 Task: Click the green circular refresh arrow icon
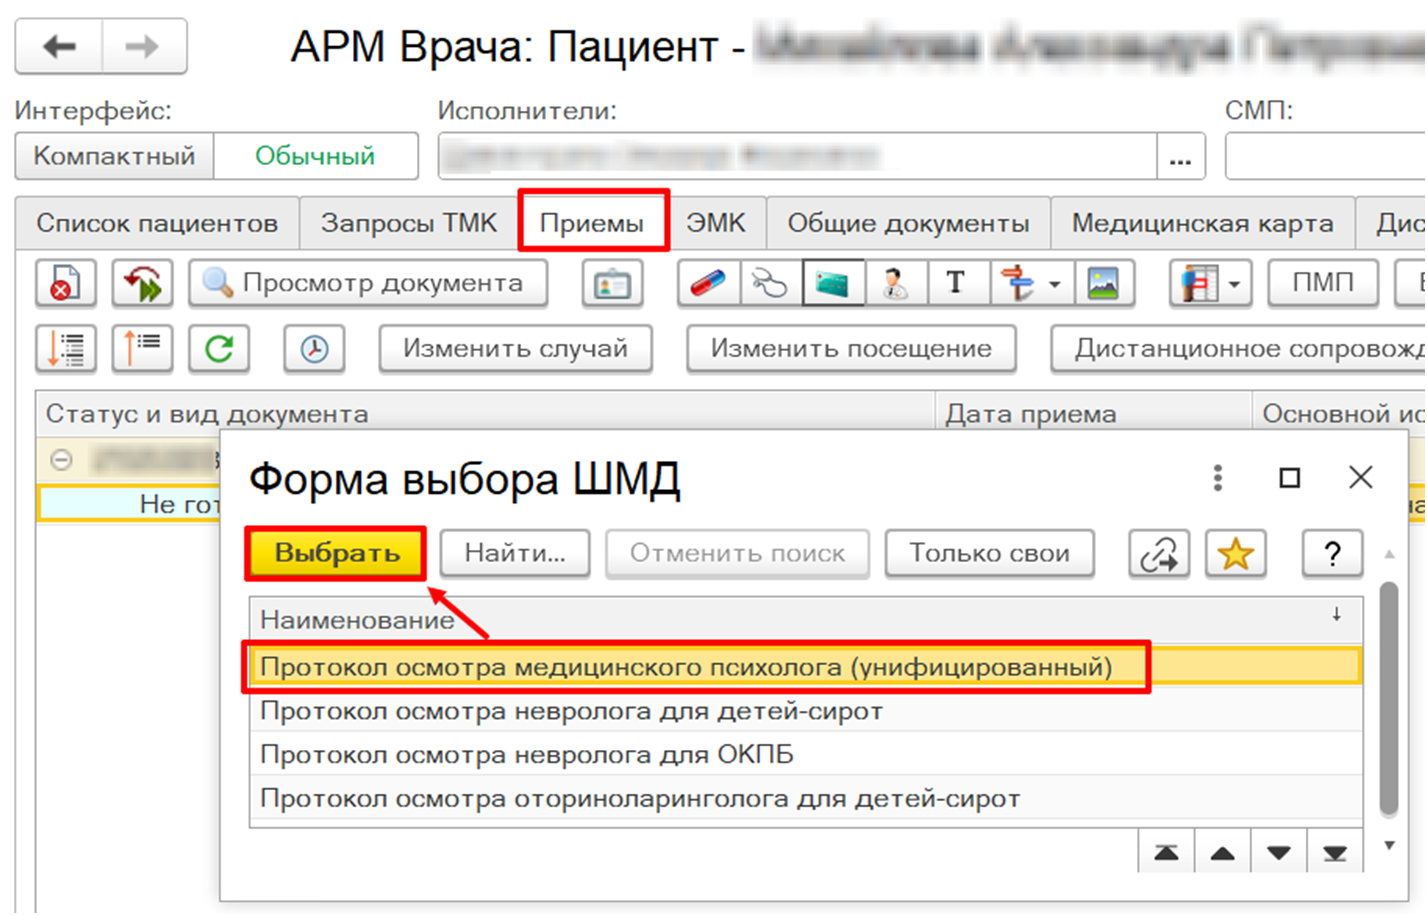coord(219,349)
